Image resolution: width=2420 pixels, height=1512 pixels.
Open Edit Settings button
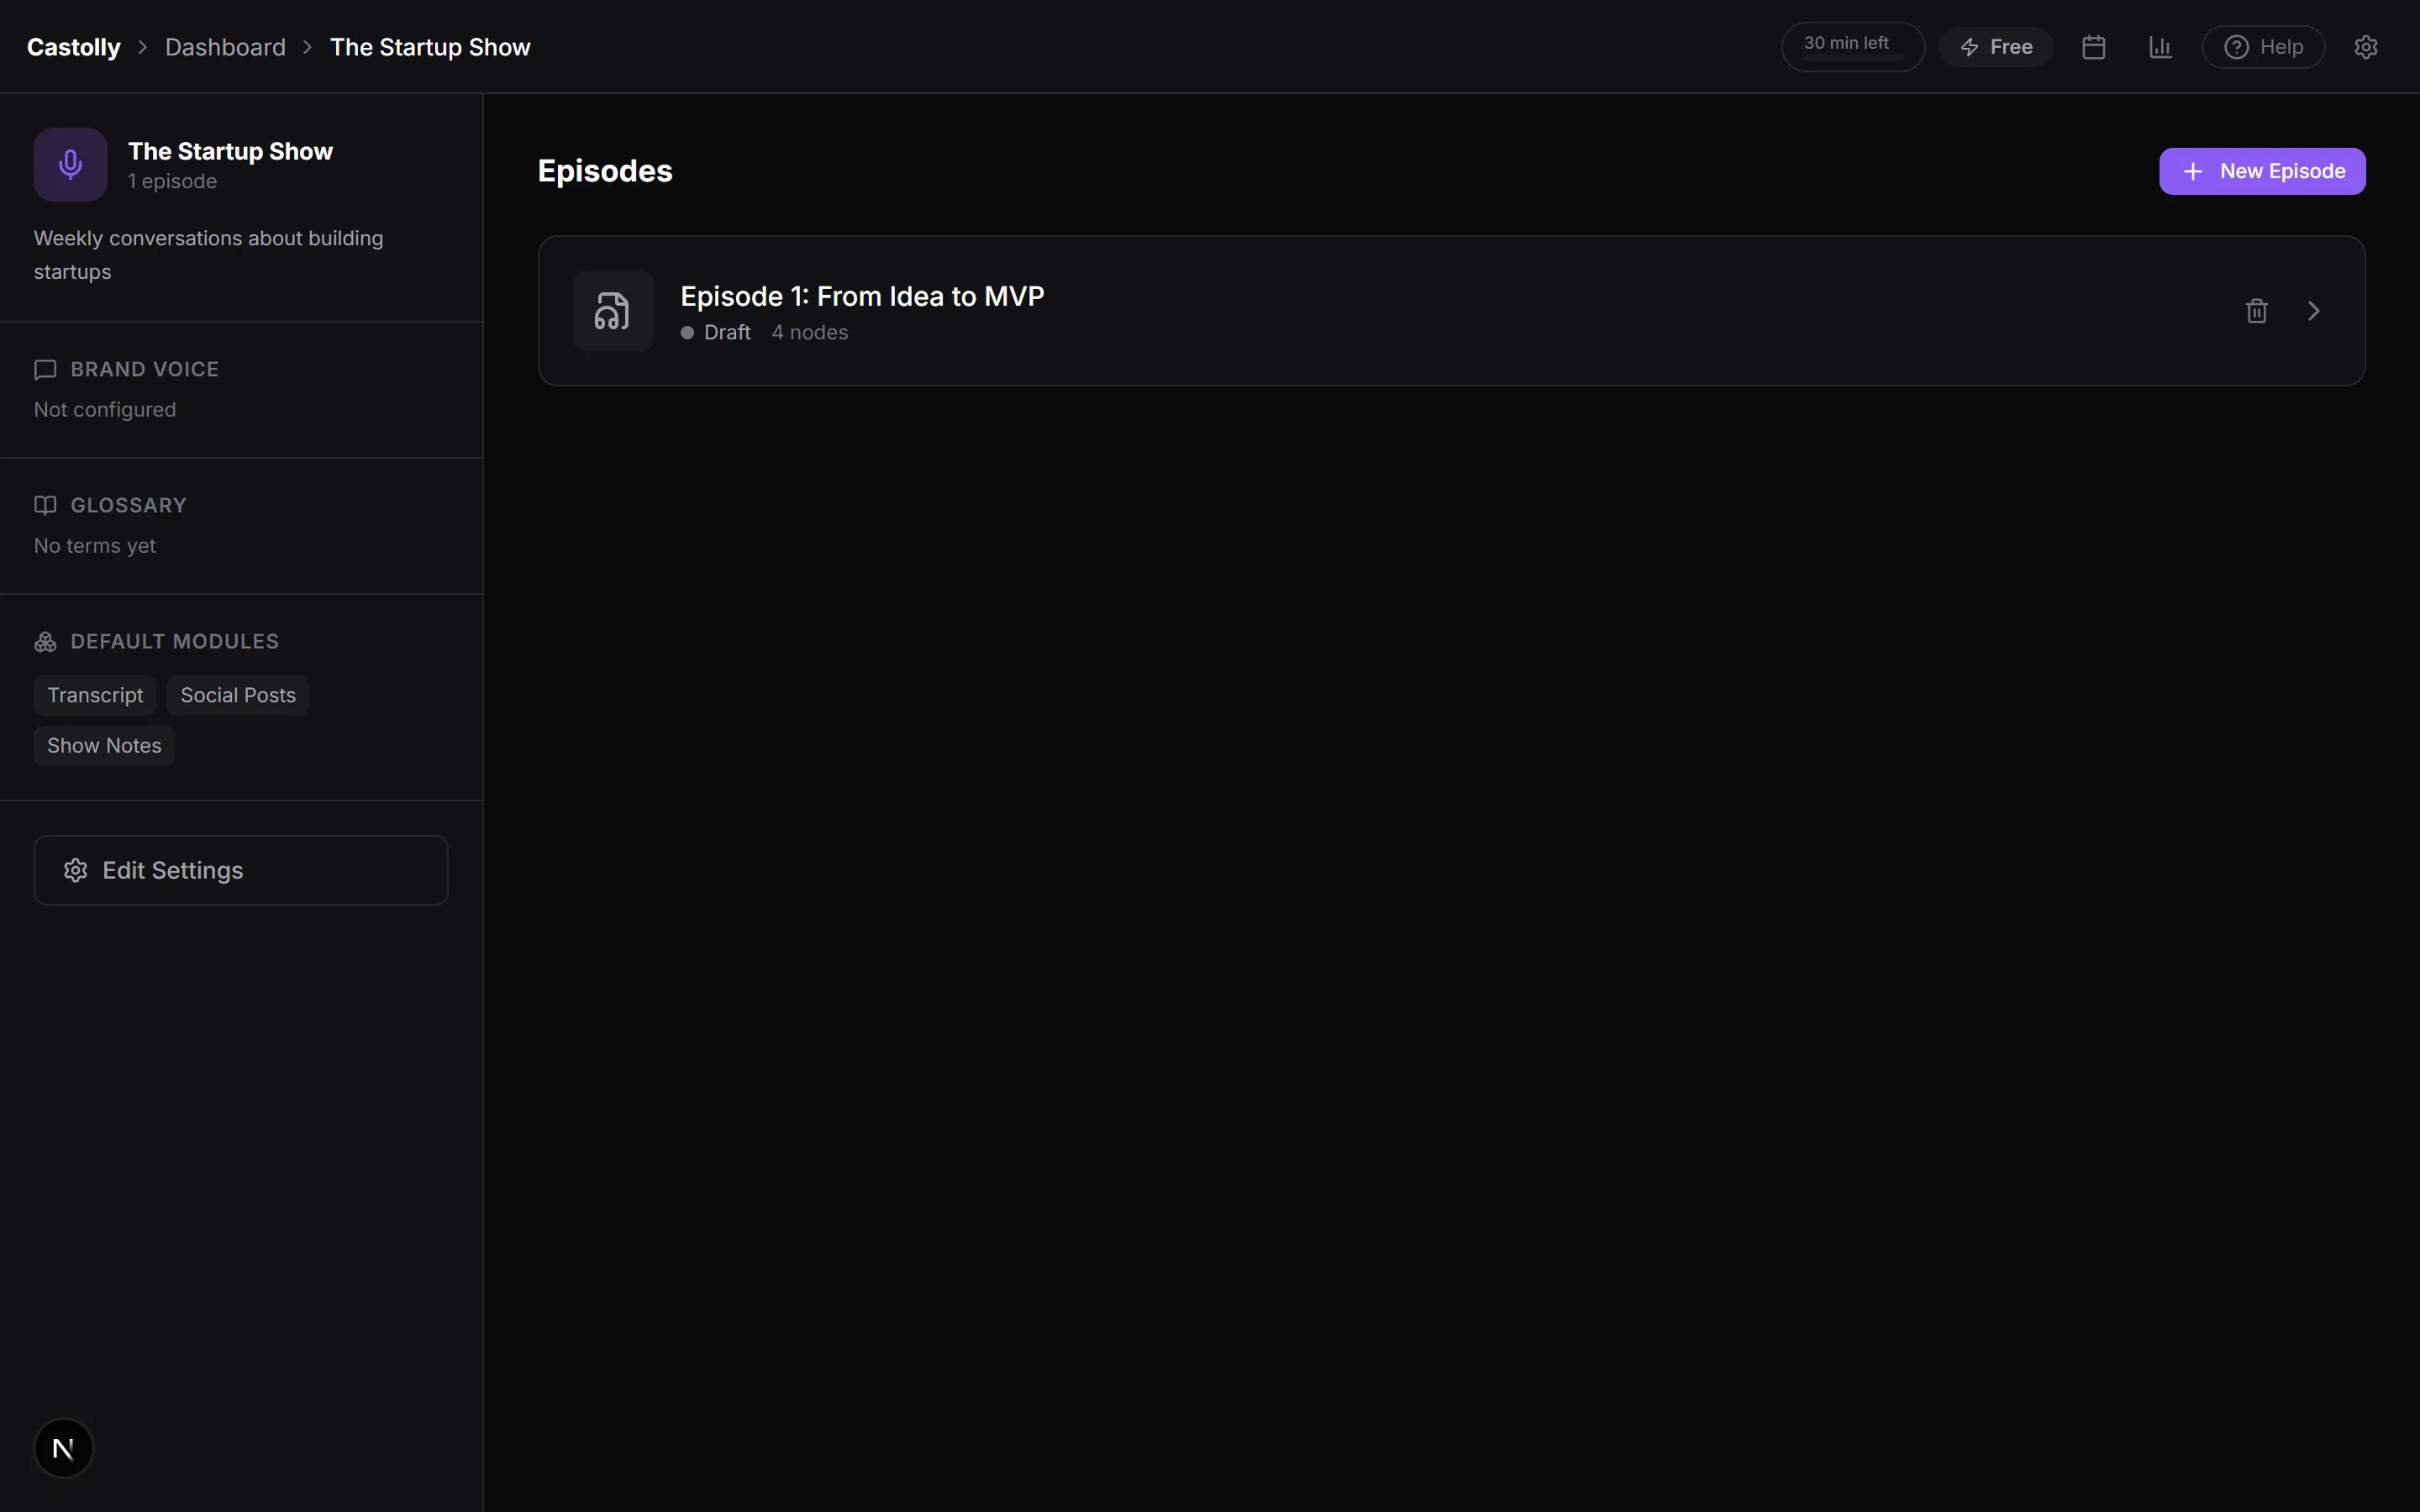click(241, 870)
